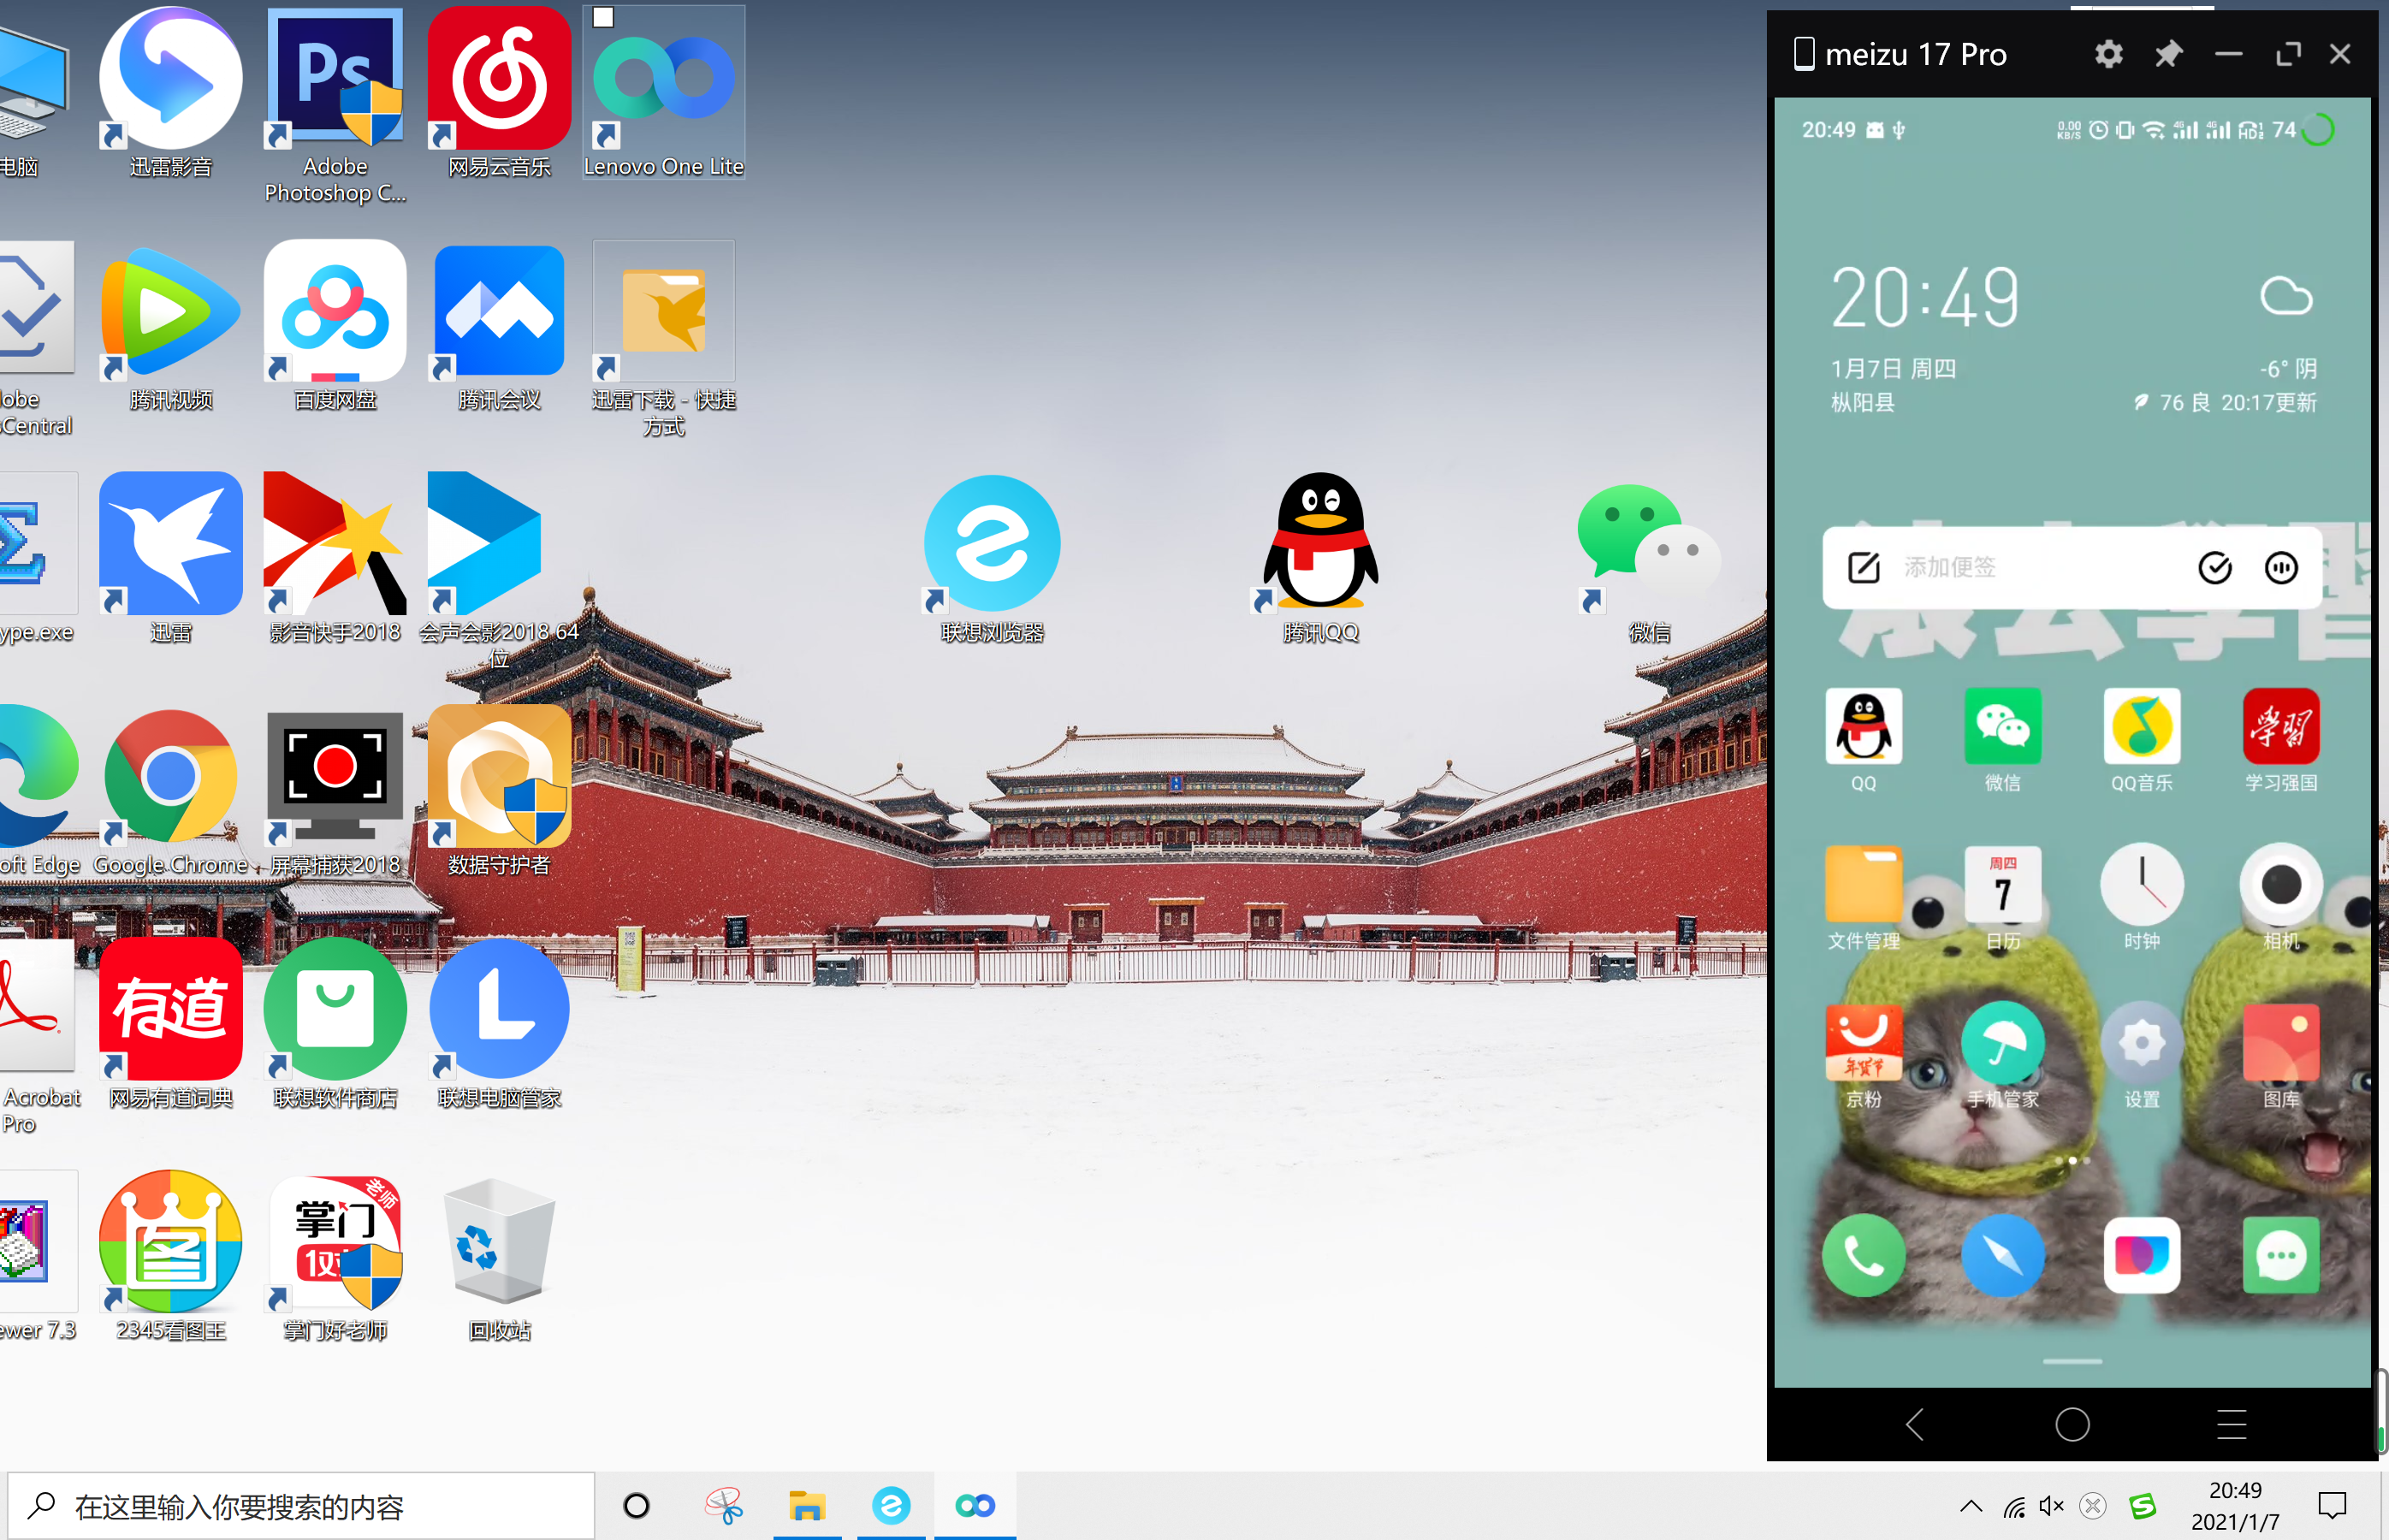Open 京粉 app on the phone
The image size is (2389, 1540).
click(1863, 1056)
